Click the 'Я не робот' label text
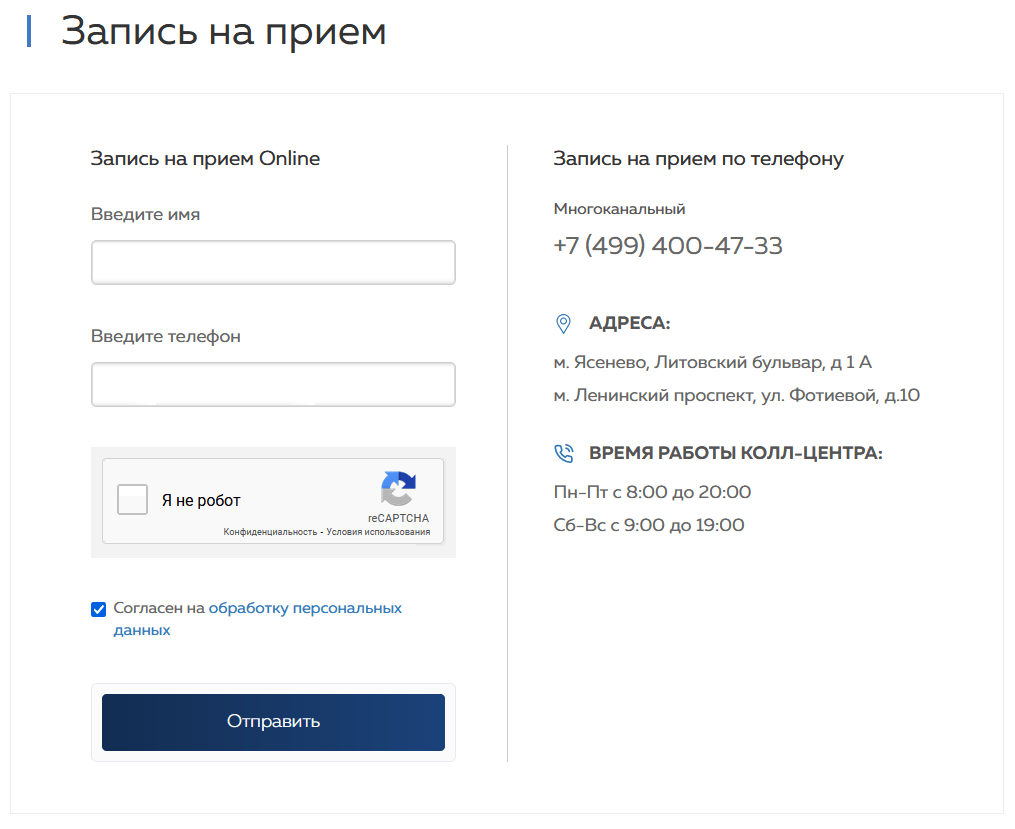This screenshot has height=829, width=1015. point(201,501)
